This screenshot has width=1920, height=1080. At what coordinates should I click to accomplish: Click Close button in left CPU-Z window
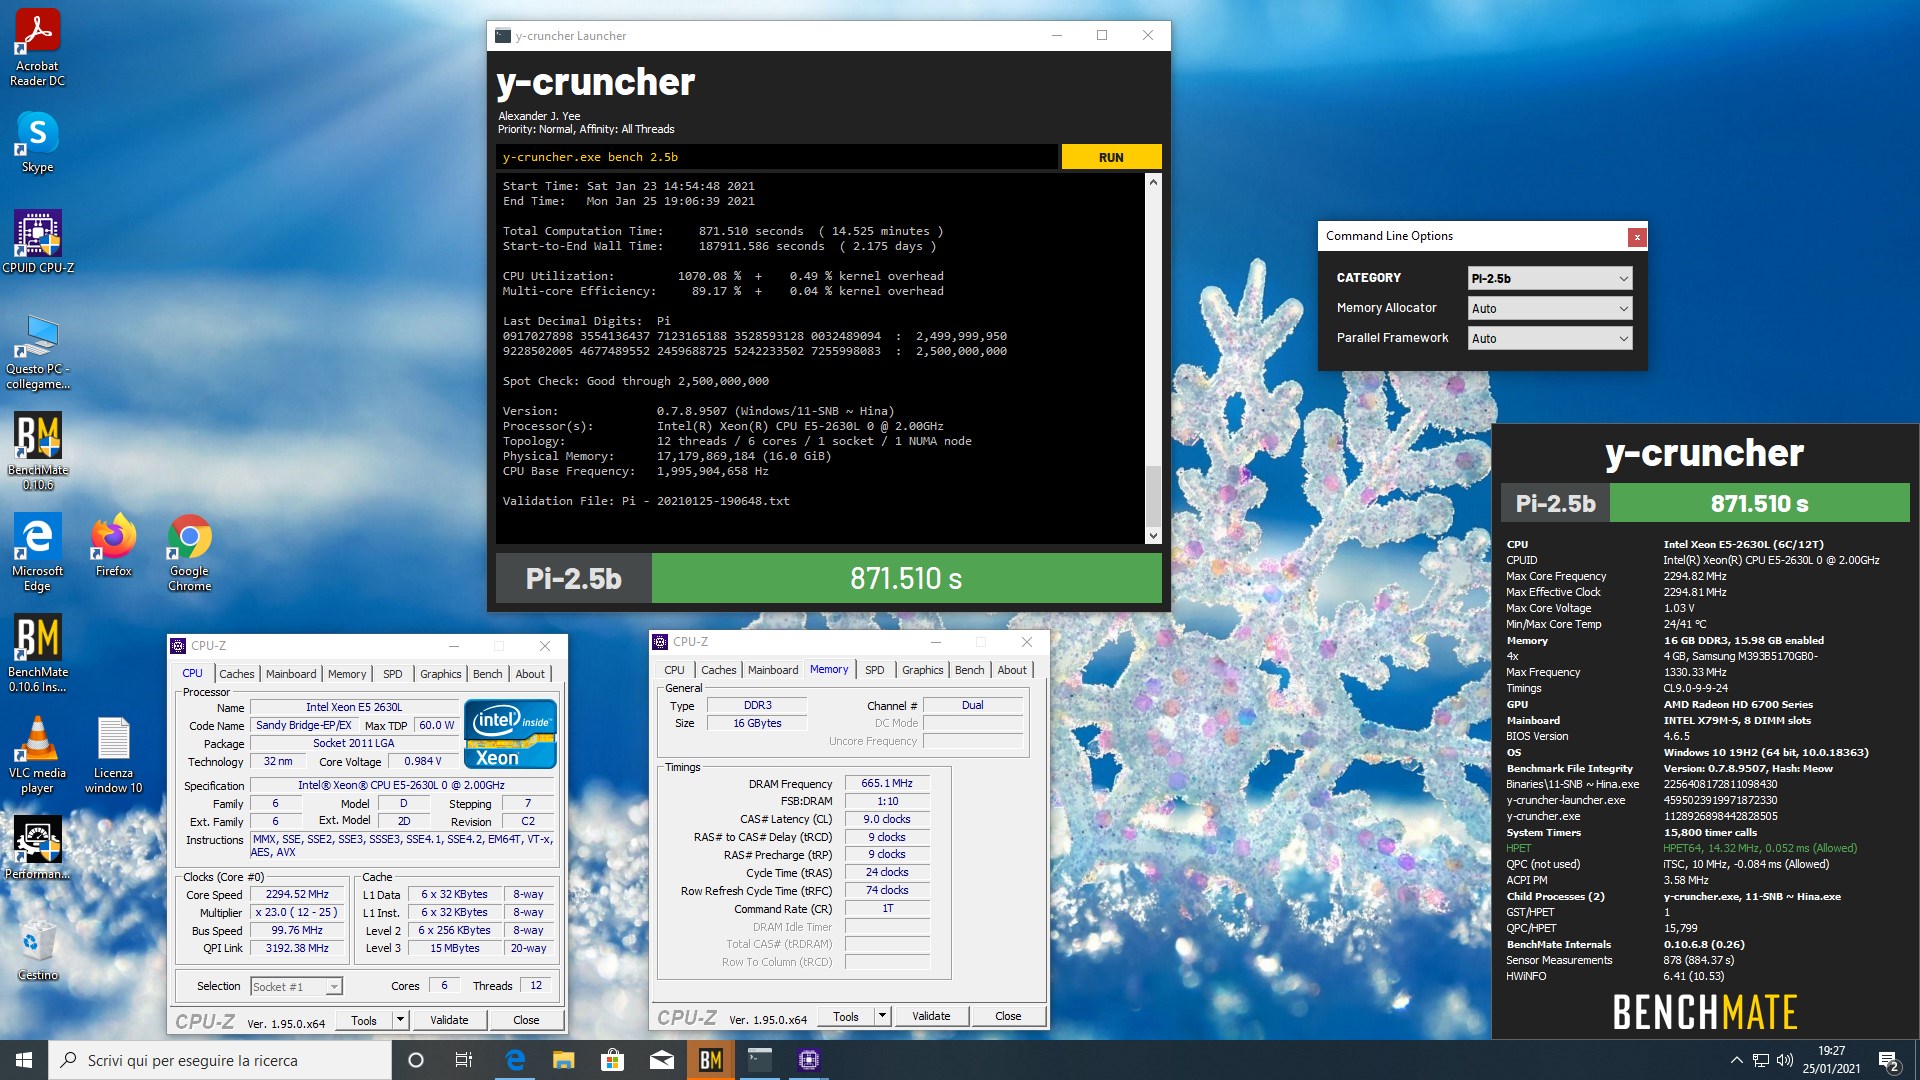(526, 1020)
